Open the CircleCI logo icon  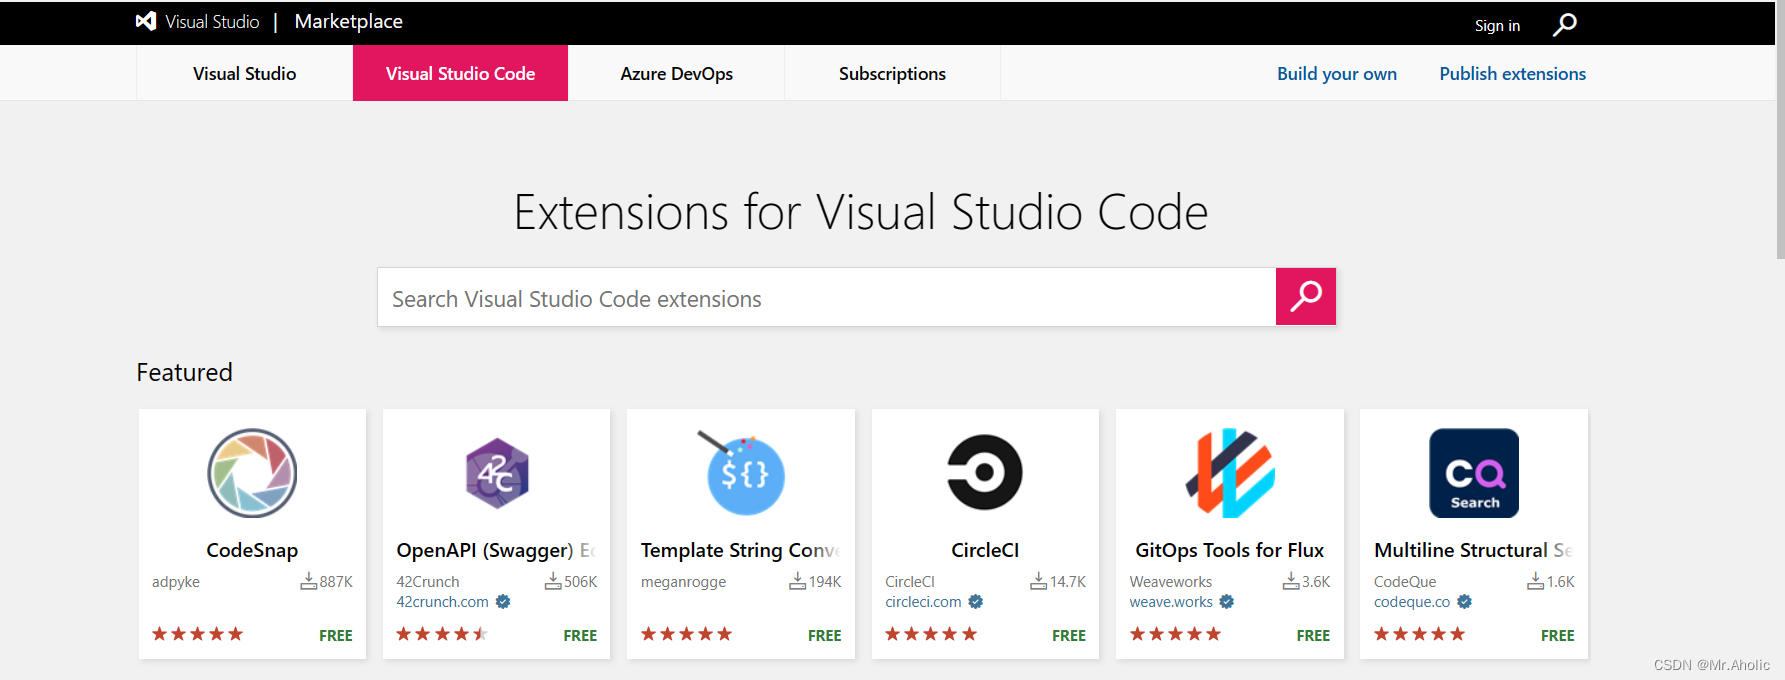(x=985, y=473)
